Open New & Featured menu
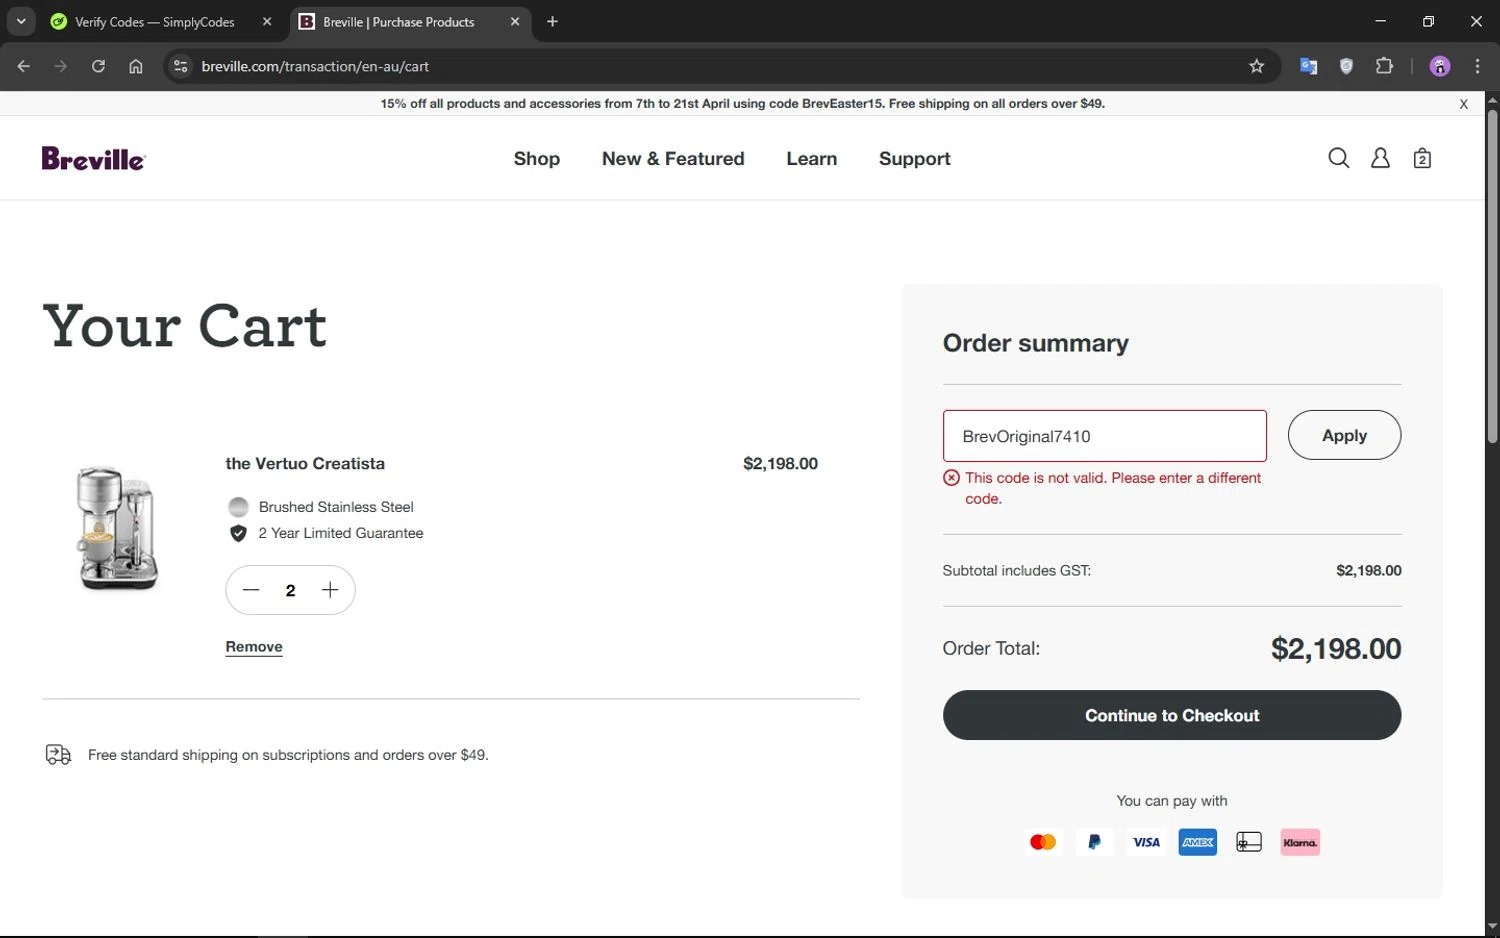 [673, 158]
